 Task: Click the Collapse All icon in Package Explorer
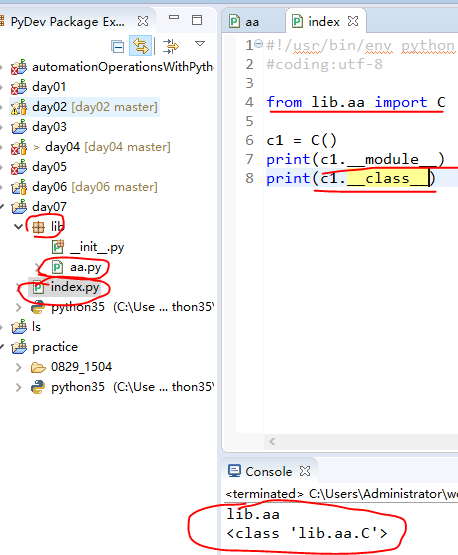[118, 46]
